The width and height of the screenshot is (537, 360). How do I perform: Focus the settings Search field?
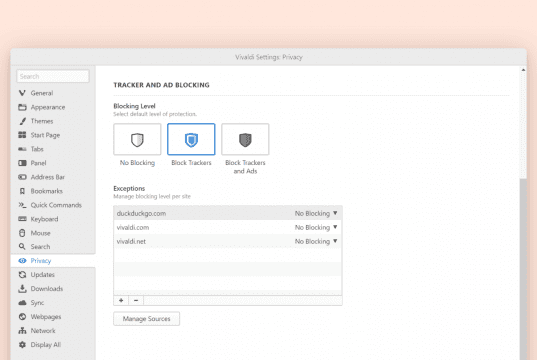53,76
